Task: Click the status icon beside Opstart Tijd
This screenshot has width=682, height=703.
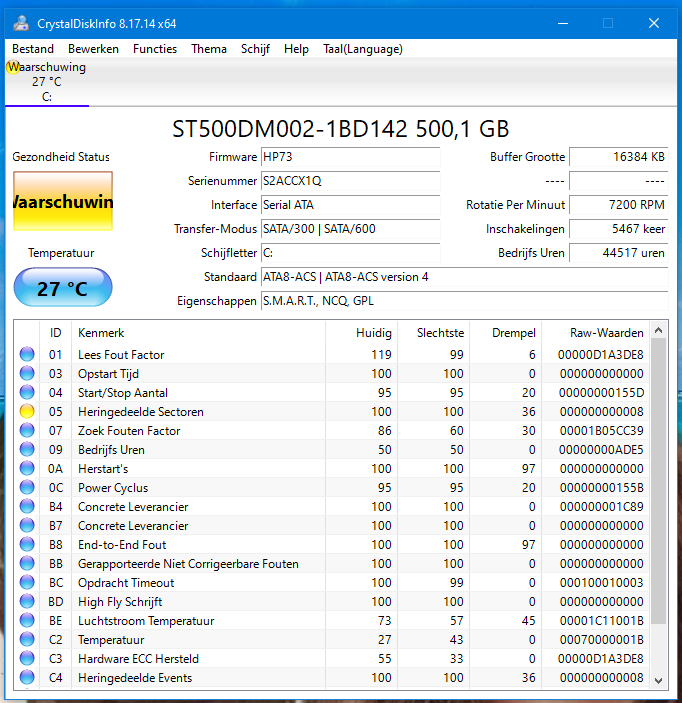Action: [27, 373]
